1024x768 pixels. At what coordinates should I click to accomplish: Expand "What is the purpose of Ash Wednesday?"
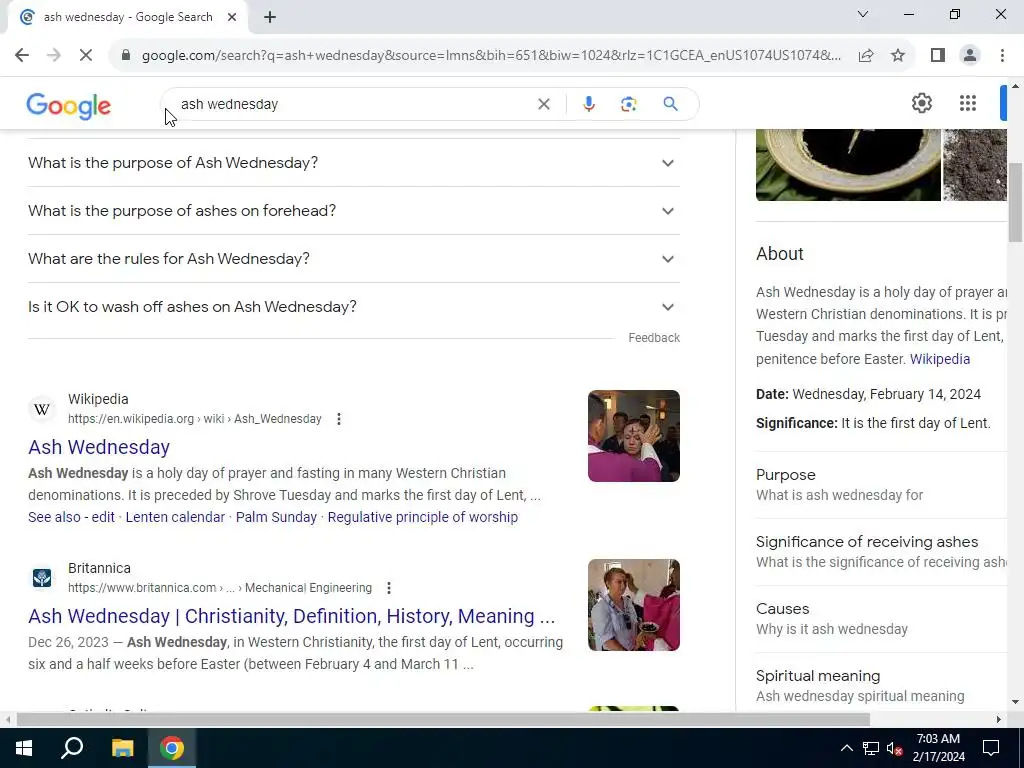tap(353, 163)
